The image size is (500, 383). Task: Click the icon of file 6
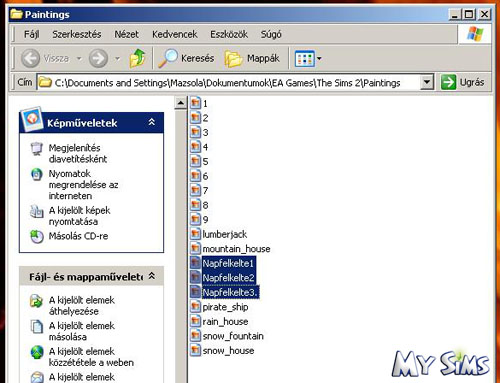(196, 176)
